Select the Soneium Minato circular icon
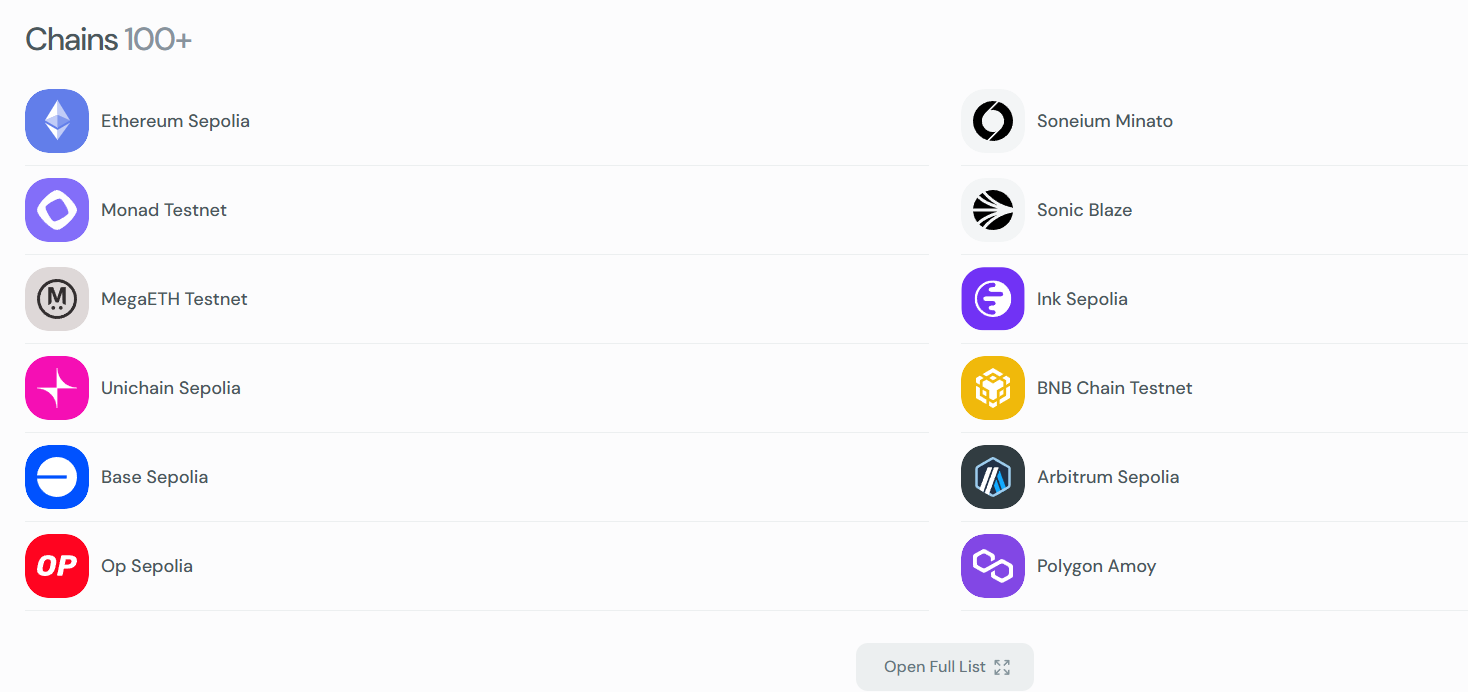Viewport: 1468px width, 692px height. click(993, 121)
